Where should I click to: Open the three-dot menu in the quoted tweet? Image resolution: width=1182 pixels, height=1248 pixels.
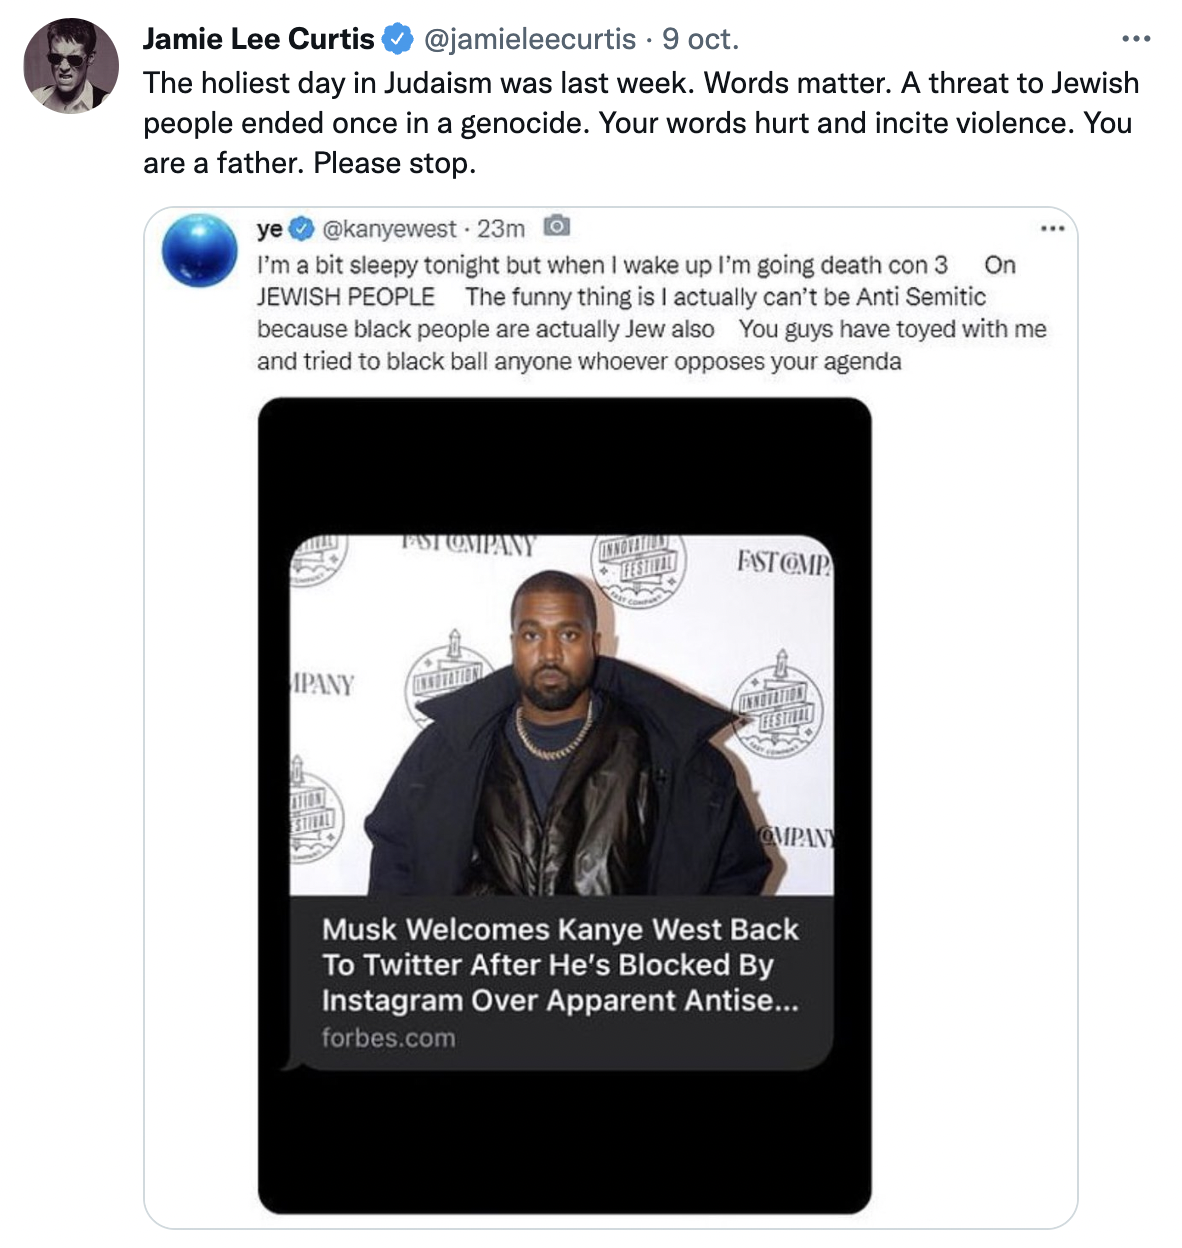[1052, 229]
